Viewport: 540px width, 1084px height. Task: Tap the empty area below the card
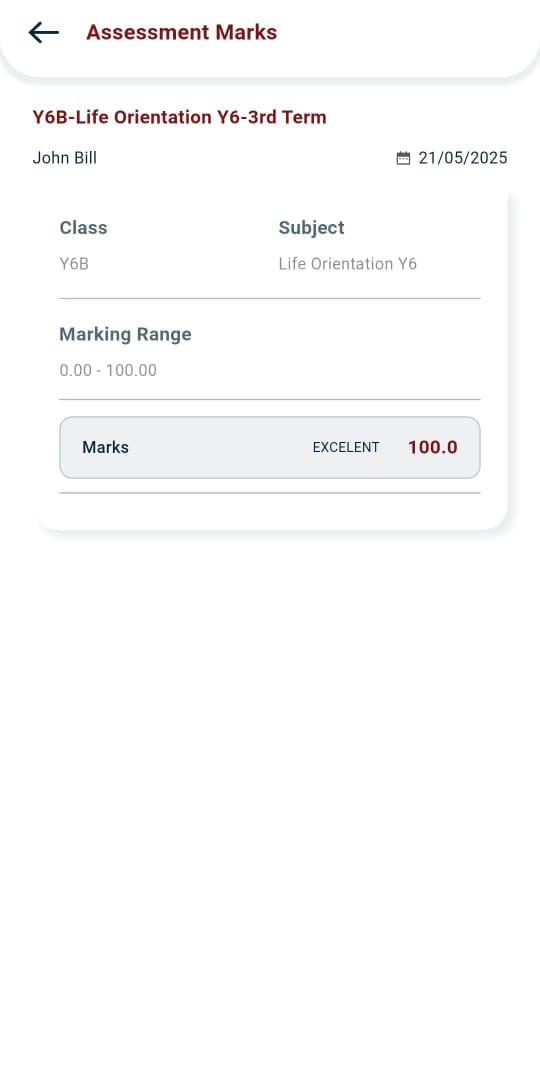270,795
